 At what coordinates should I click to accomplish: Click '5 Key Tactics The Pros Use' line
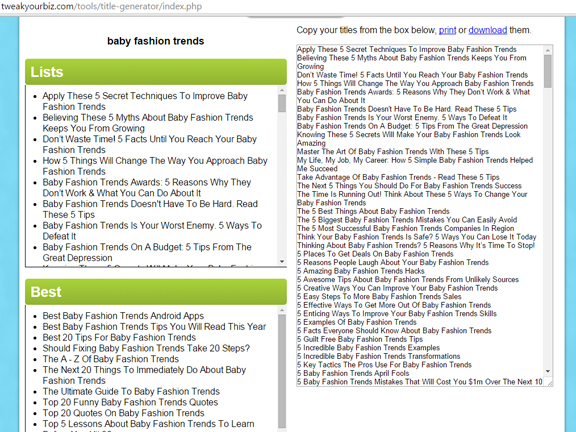coord(384,365)
